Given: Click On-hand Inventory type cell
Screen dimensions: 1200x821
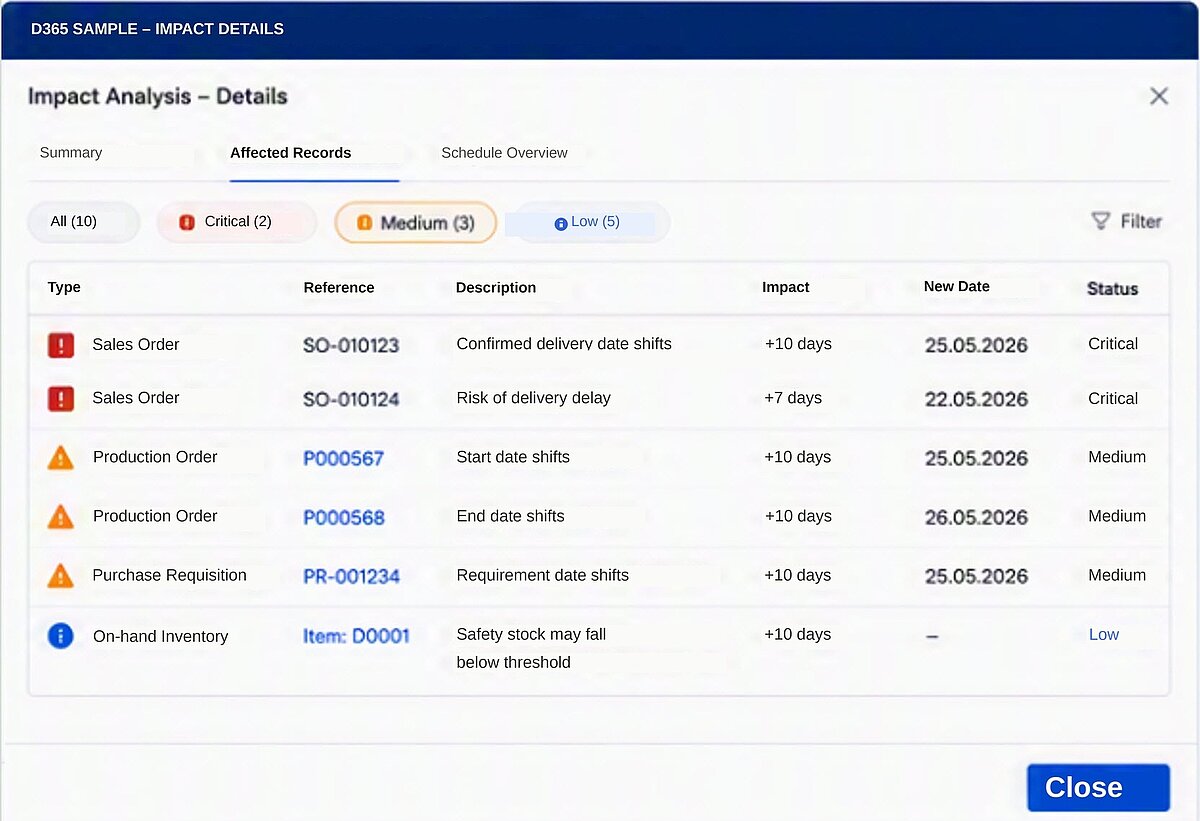Looking at the screenshot, I should click(160, 636).
